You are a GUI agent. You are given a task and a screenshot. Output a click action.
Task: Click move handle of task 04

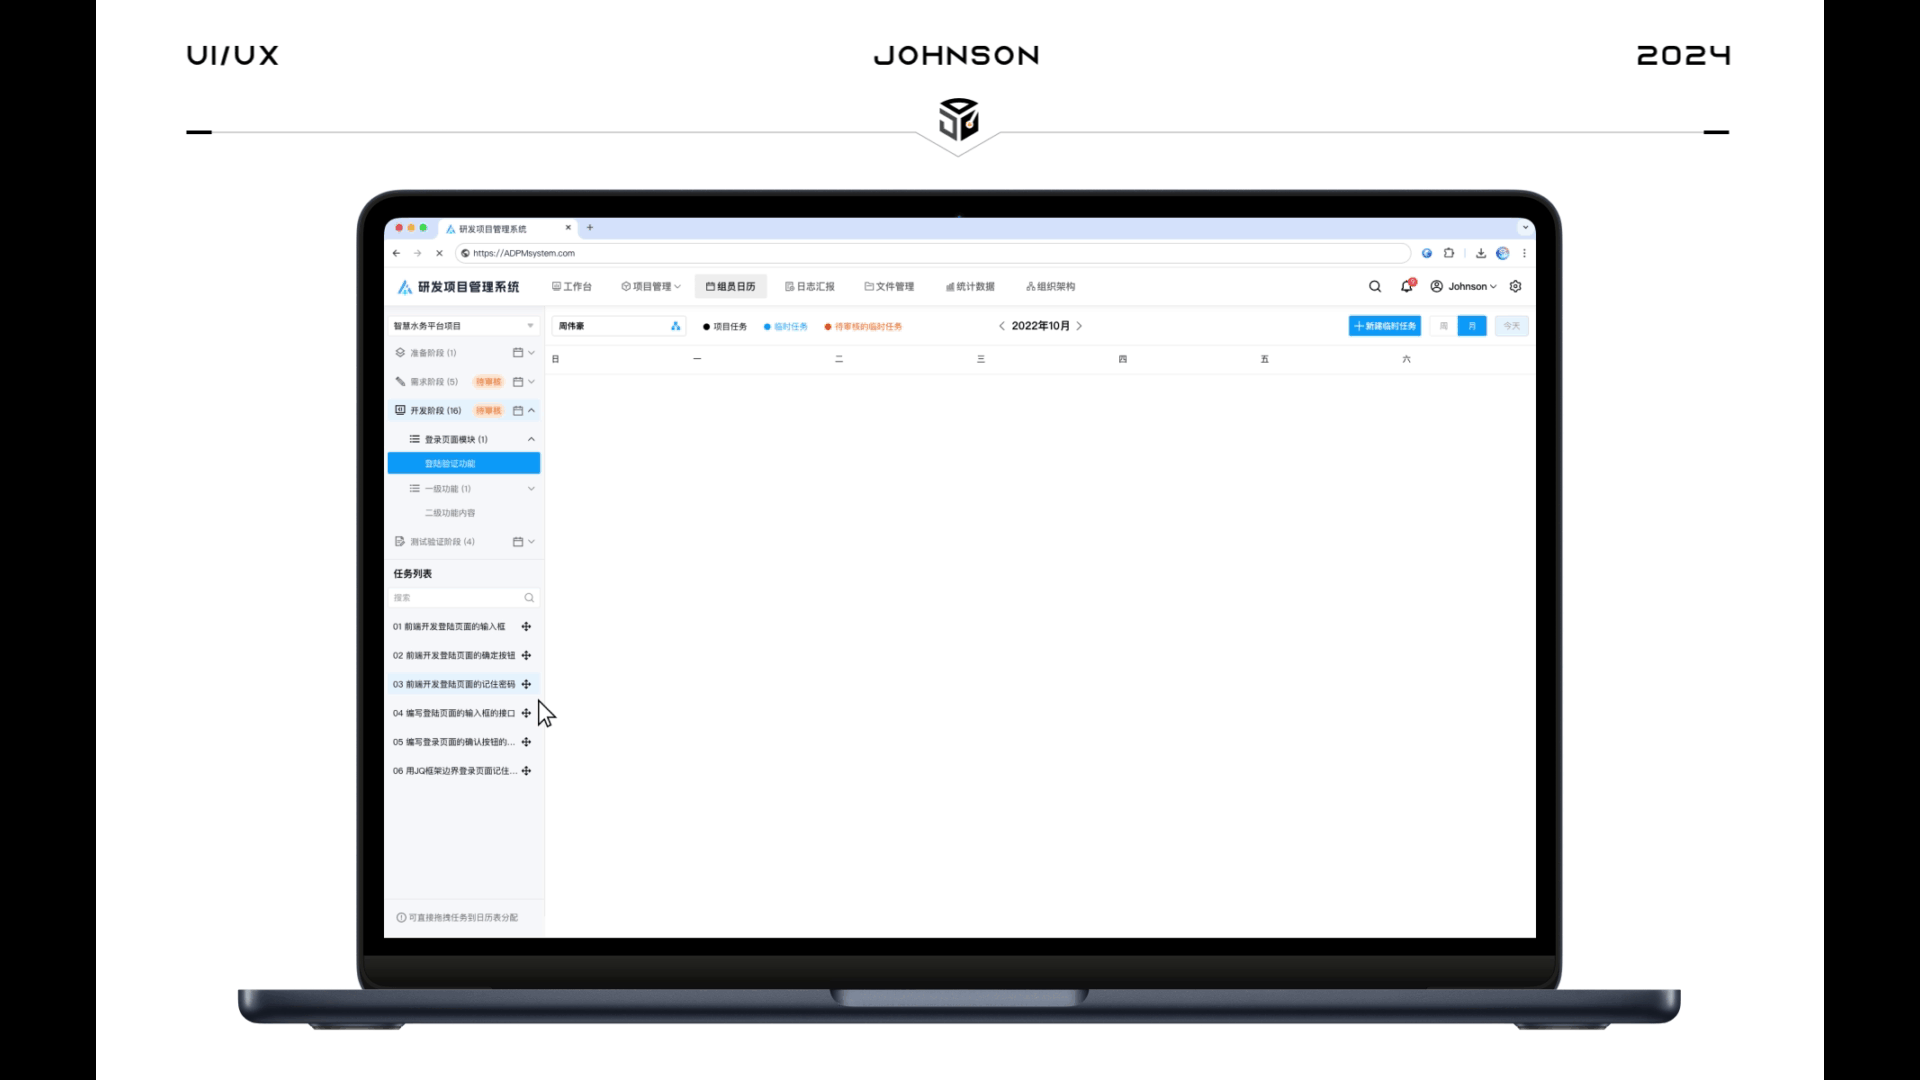(x=526, y=714)
